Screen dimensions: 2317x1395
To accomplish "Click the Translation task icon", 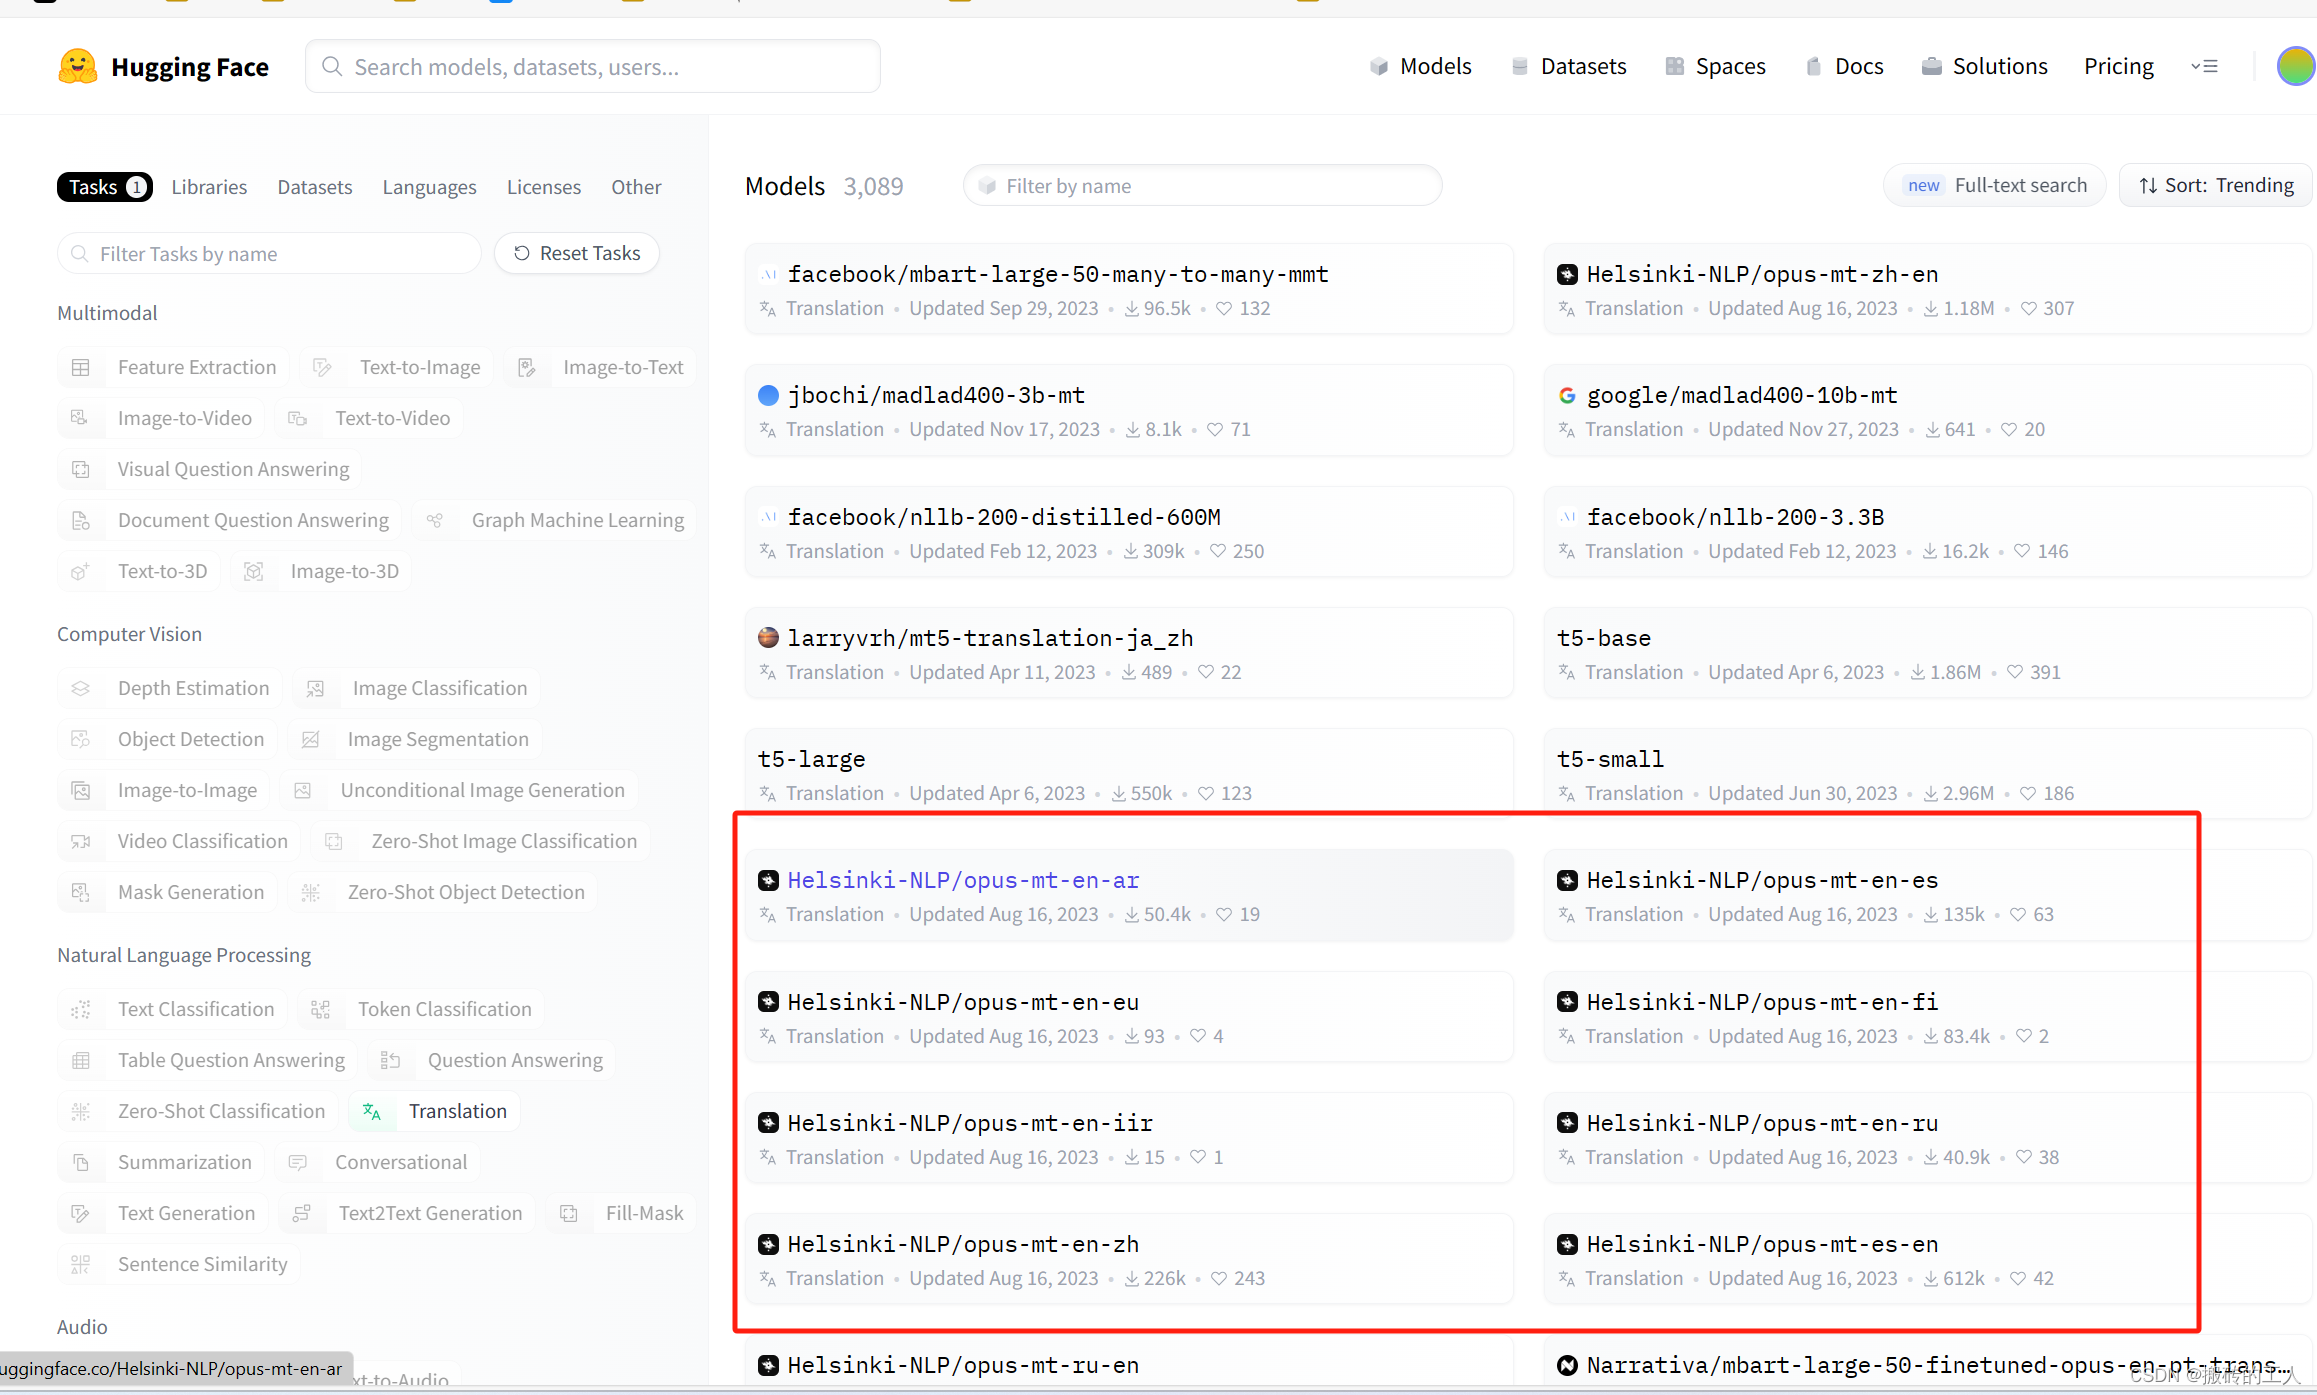I will 372,1112.
